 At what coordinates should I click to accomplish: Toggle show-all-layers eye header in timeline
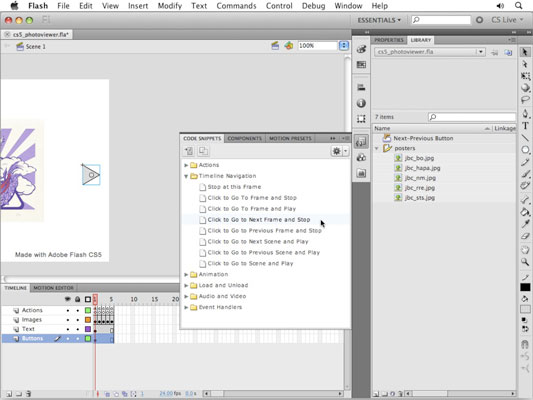tap(68, 299)
